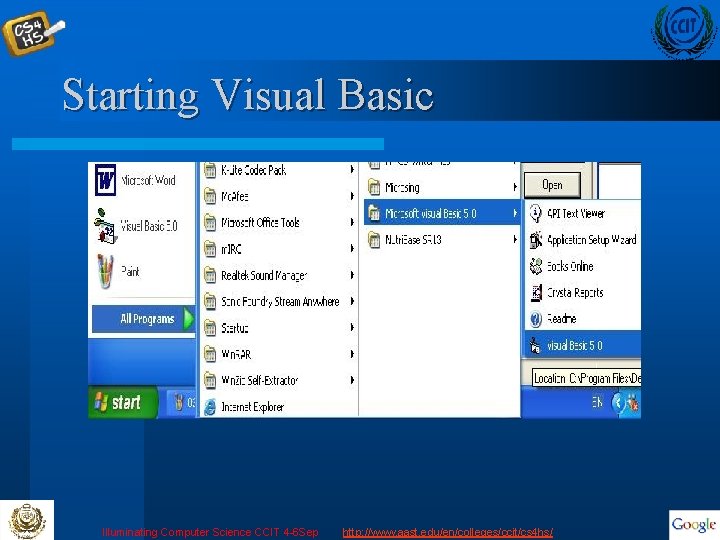Click the Microsoft Word label text

click(148, 180)
